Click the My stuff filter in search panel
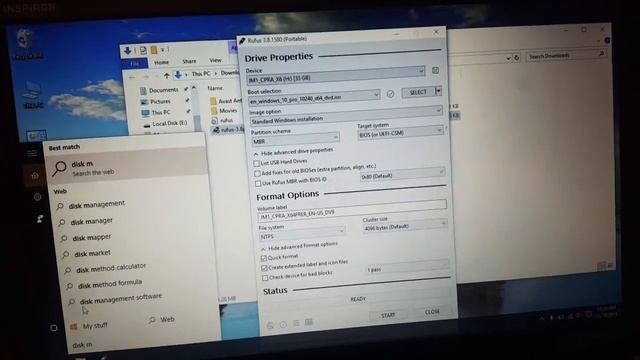Viewport: 640px width, 360px height. tap(89, 326)
